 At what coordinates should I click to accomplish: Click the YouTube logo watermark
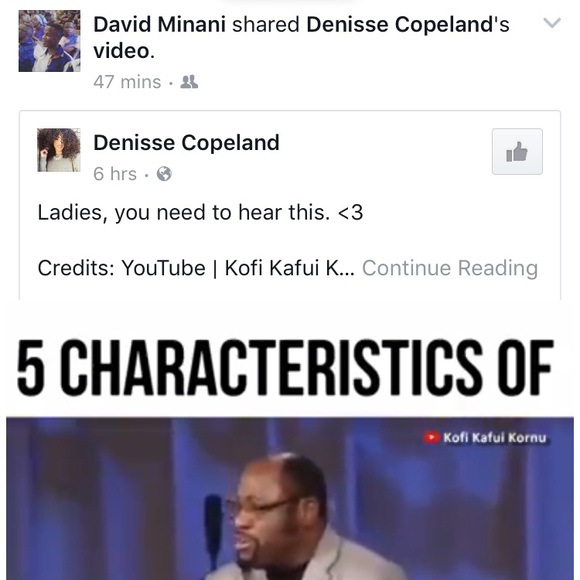click(431, 438)
